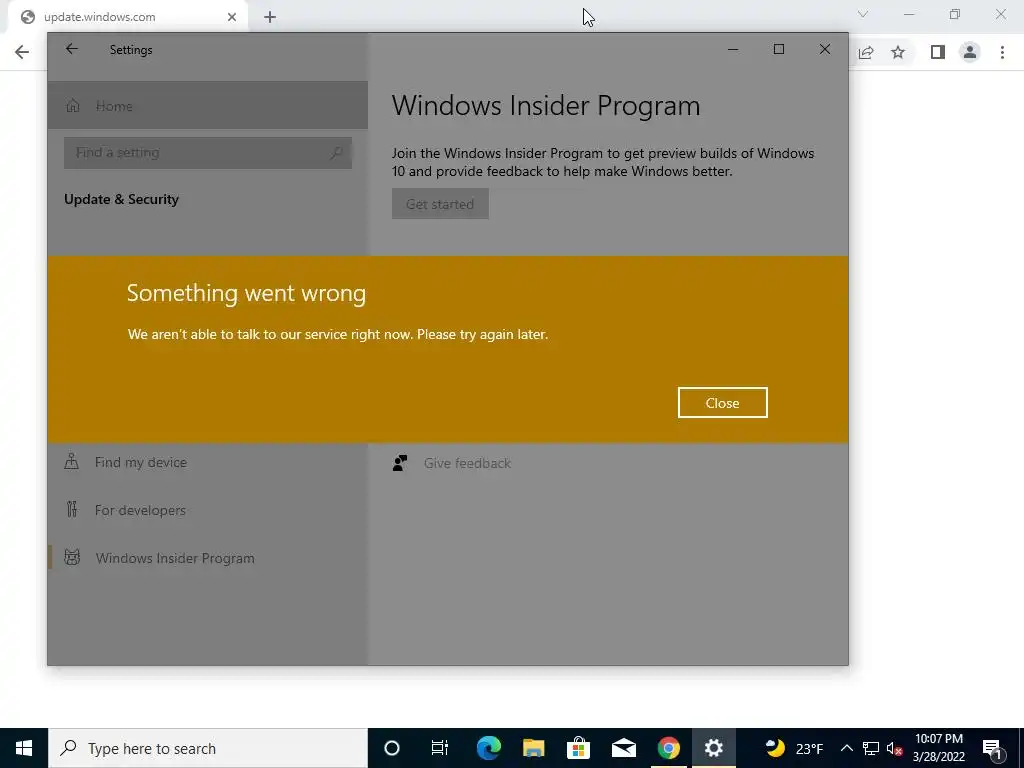Click the Give feedback person icon
The image size is (1024, 768).
(x=400, y=463)
